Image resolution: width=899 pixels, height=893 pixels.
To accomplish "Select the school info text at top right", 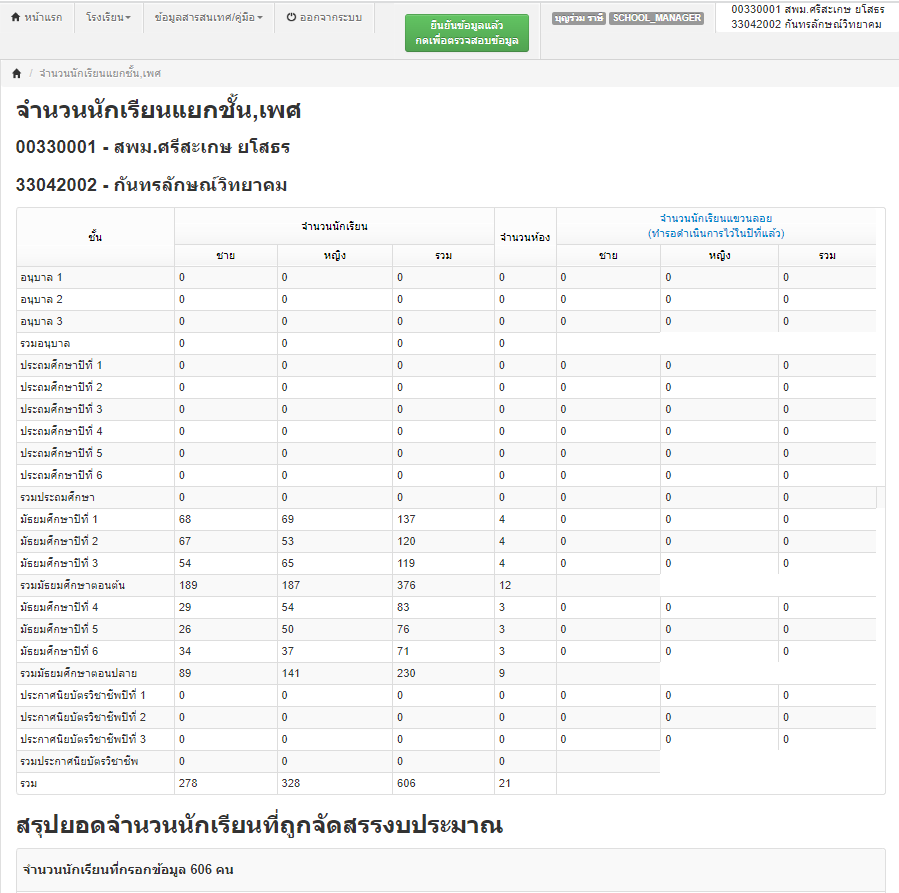I will click(806, 17).
